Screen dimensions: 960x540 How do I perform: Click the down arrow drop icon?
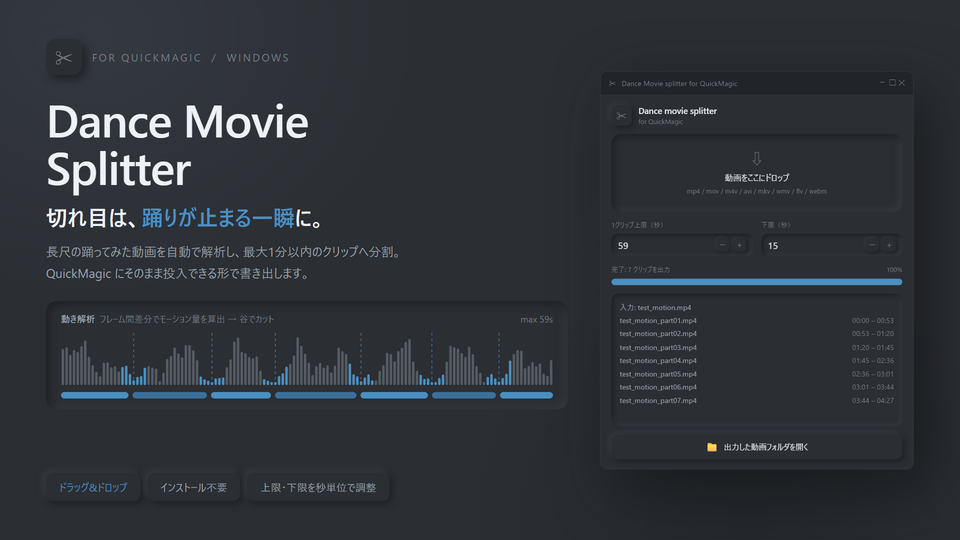point(757,159)
